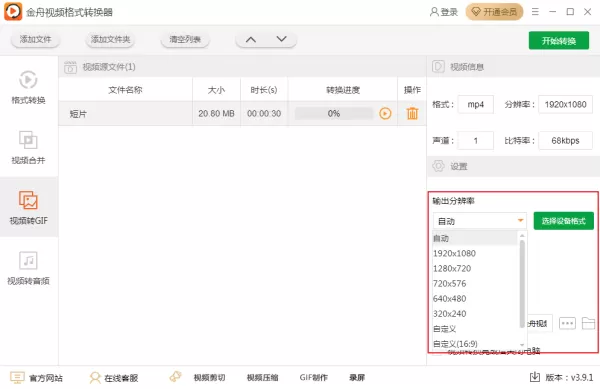Viewport: 600px width, 389px height.
Task: Open the 登录 login option
Action: point(444,12)
